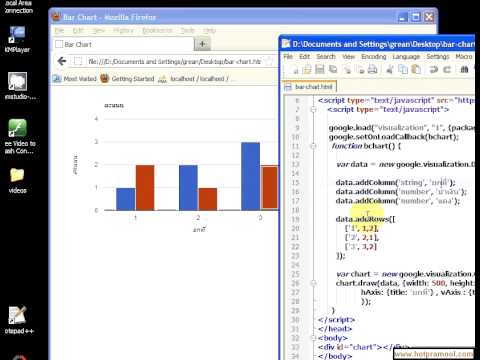Click bookmark star in Firefox address bar
480x360 pixels.
click(x=269, y=61)
